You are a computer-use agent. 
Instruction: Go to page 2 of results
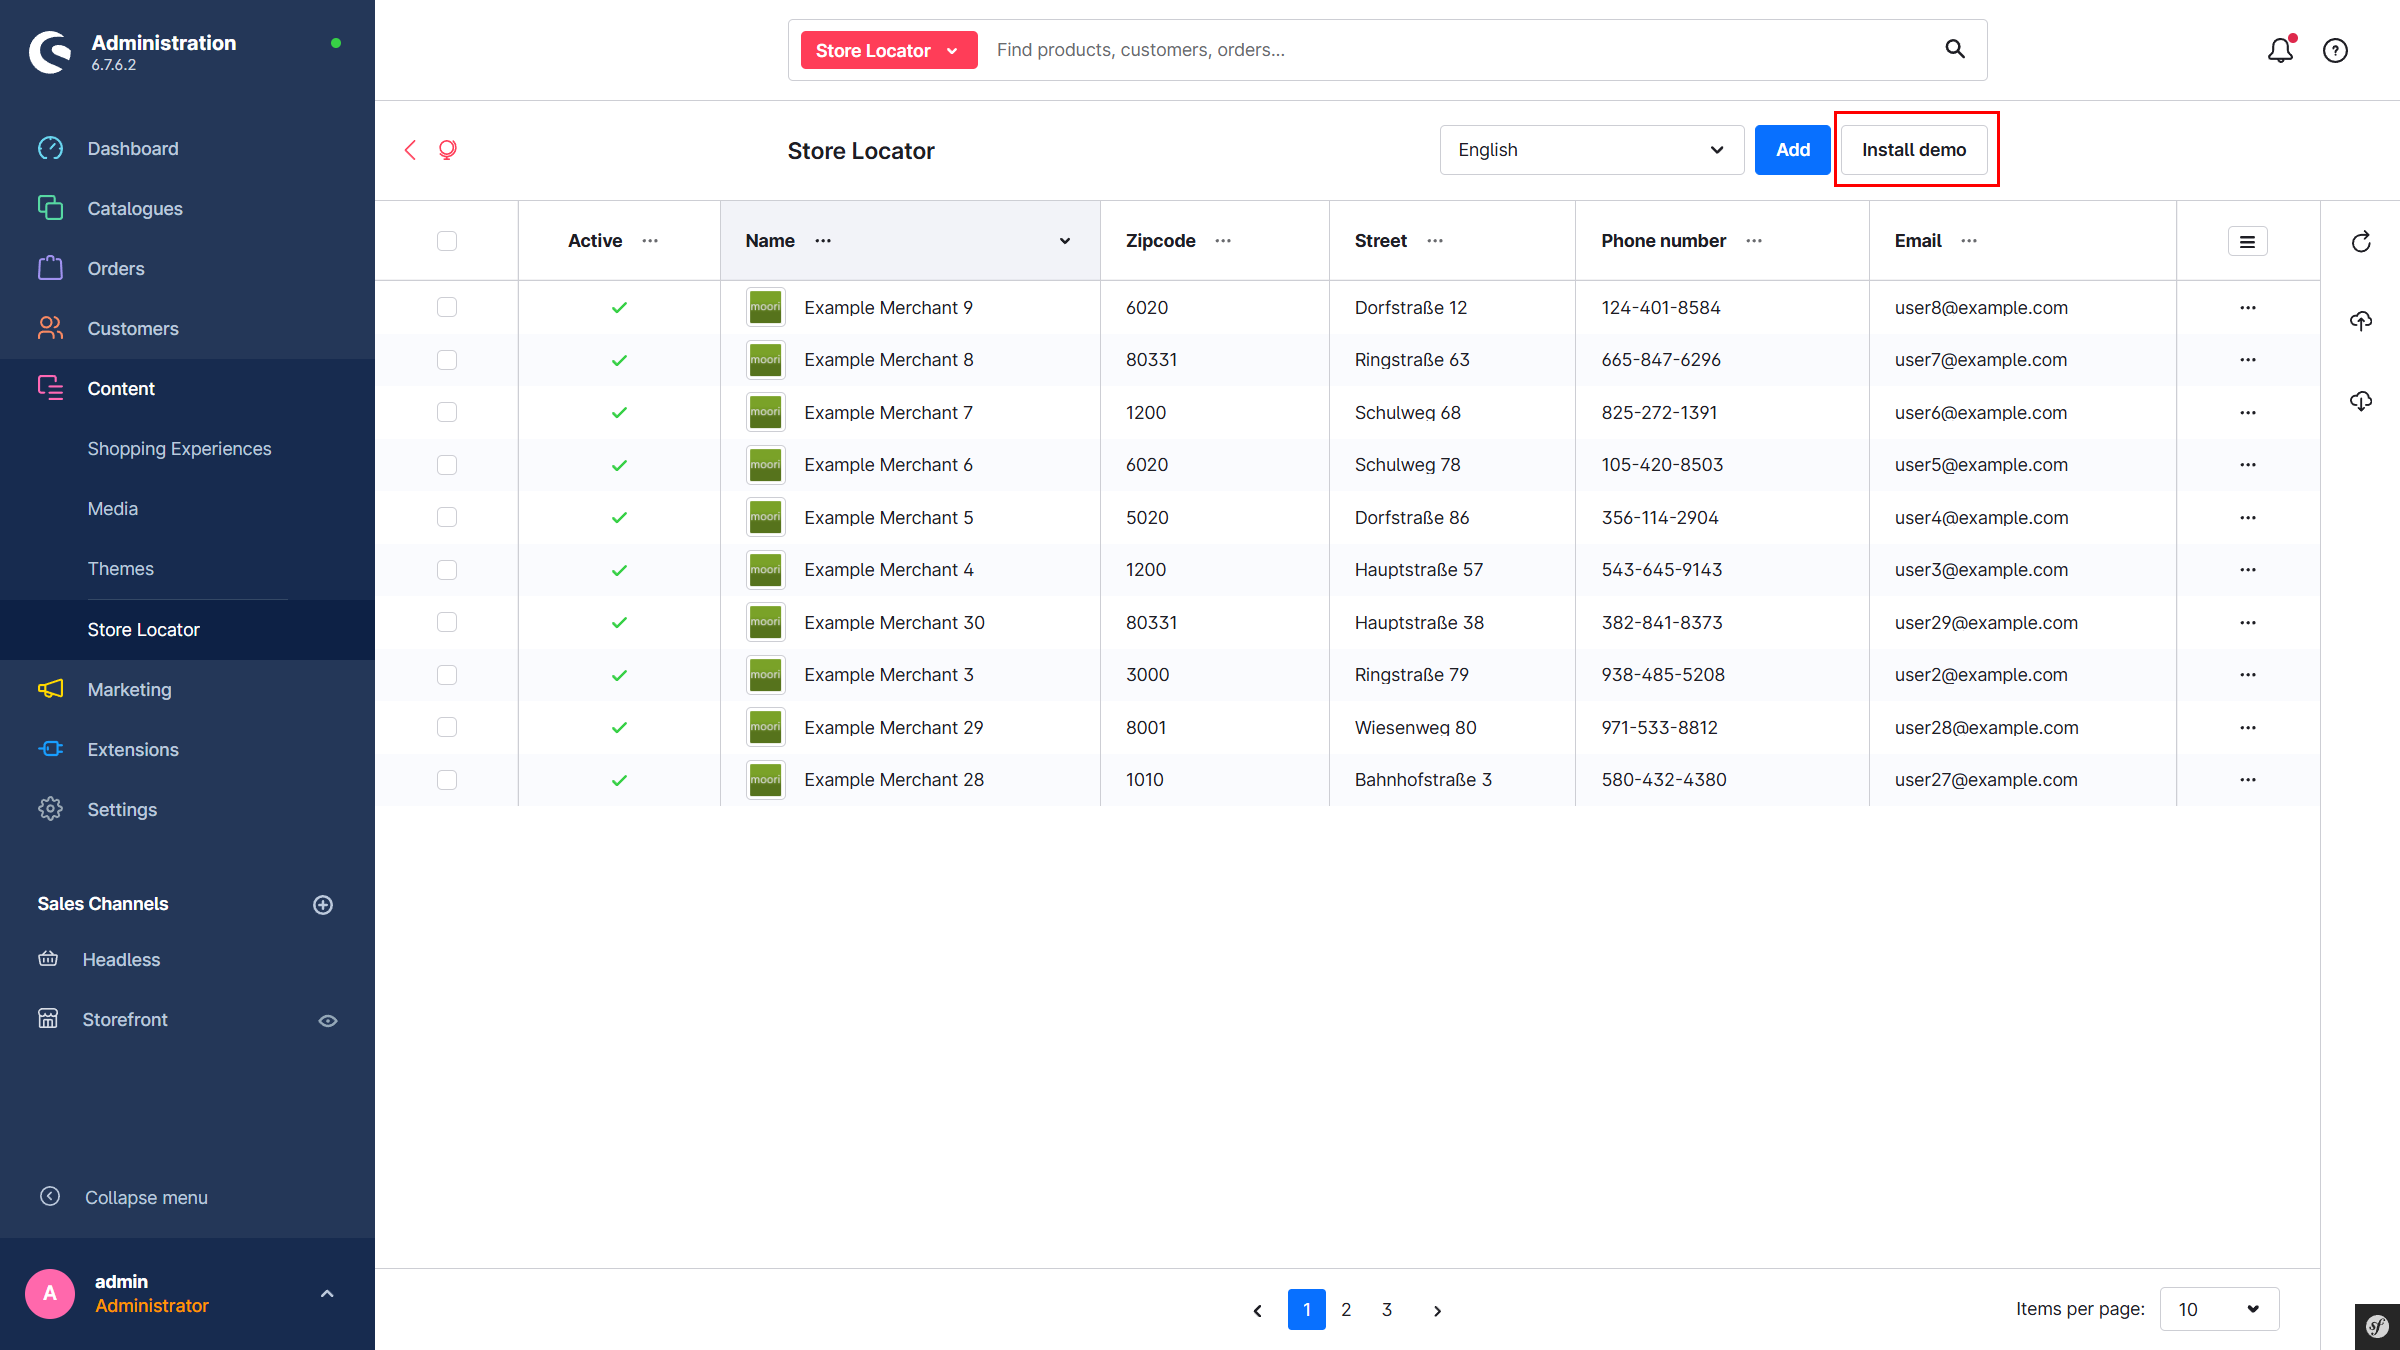coord(1346,1309)
